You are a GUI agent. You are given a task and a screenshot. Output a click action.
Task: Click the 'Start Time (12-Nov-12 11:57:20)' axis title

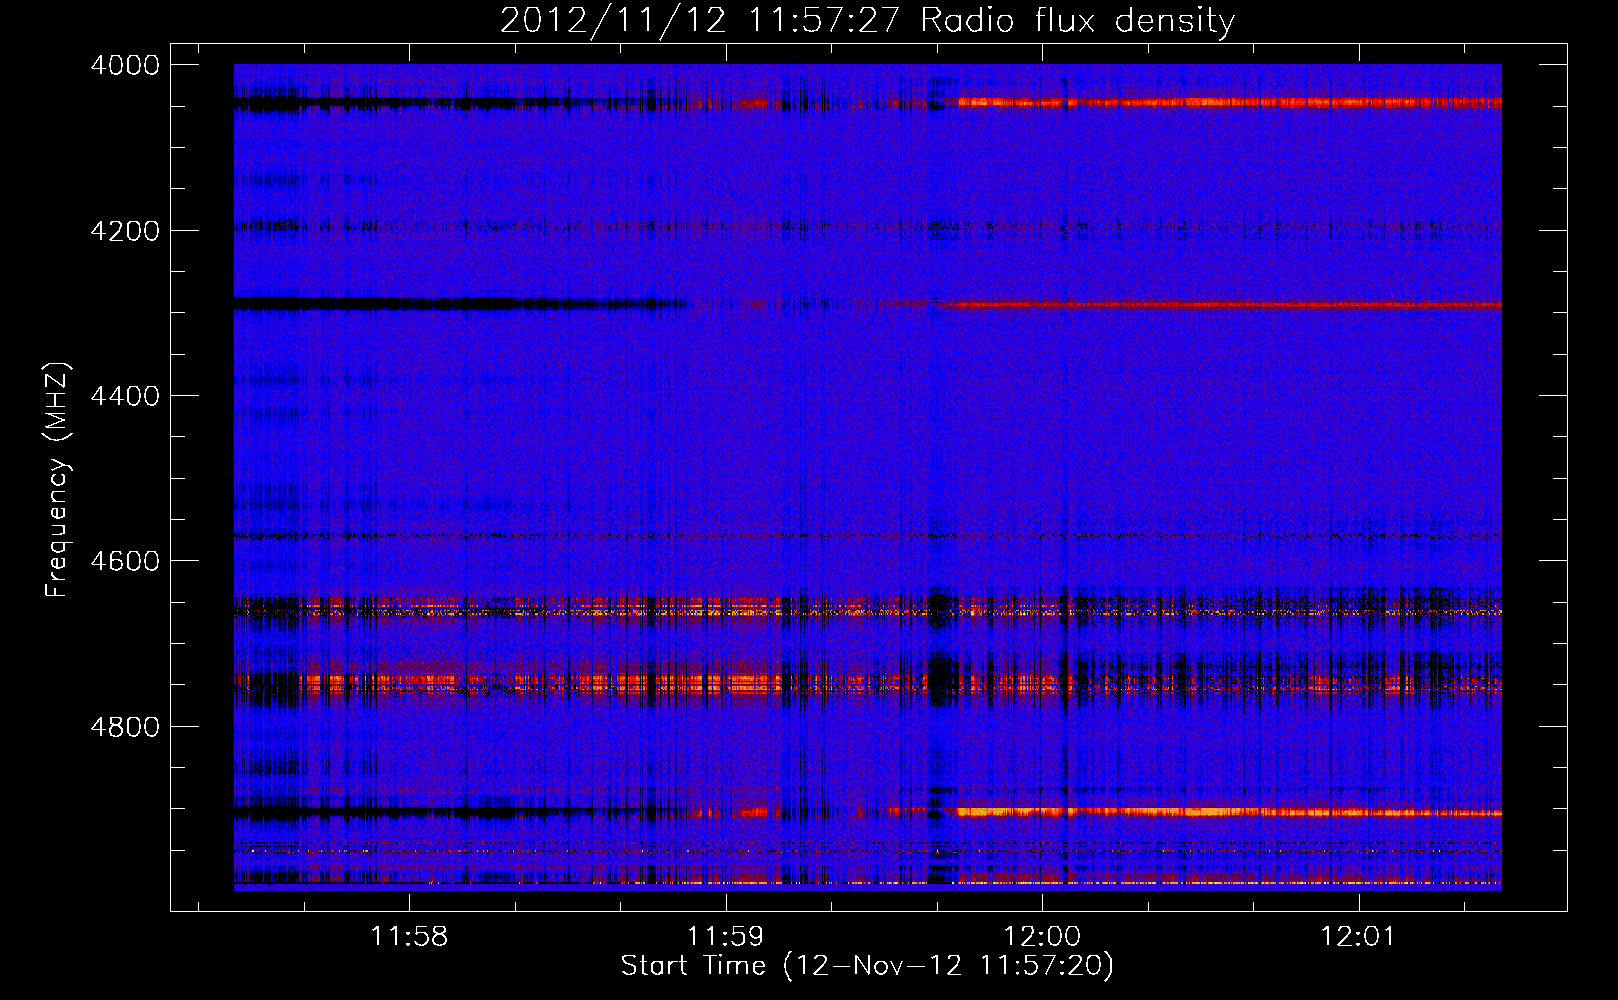(867, 966)
